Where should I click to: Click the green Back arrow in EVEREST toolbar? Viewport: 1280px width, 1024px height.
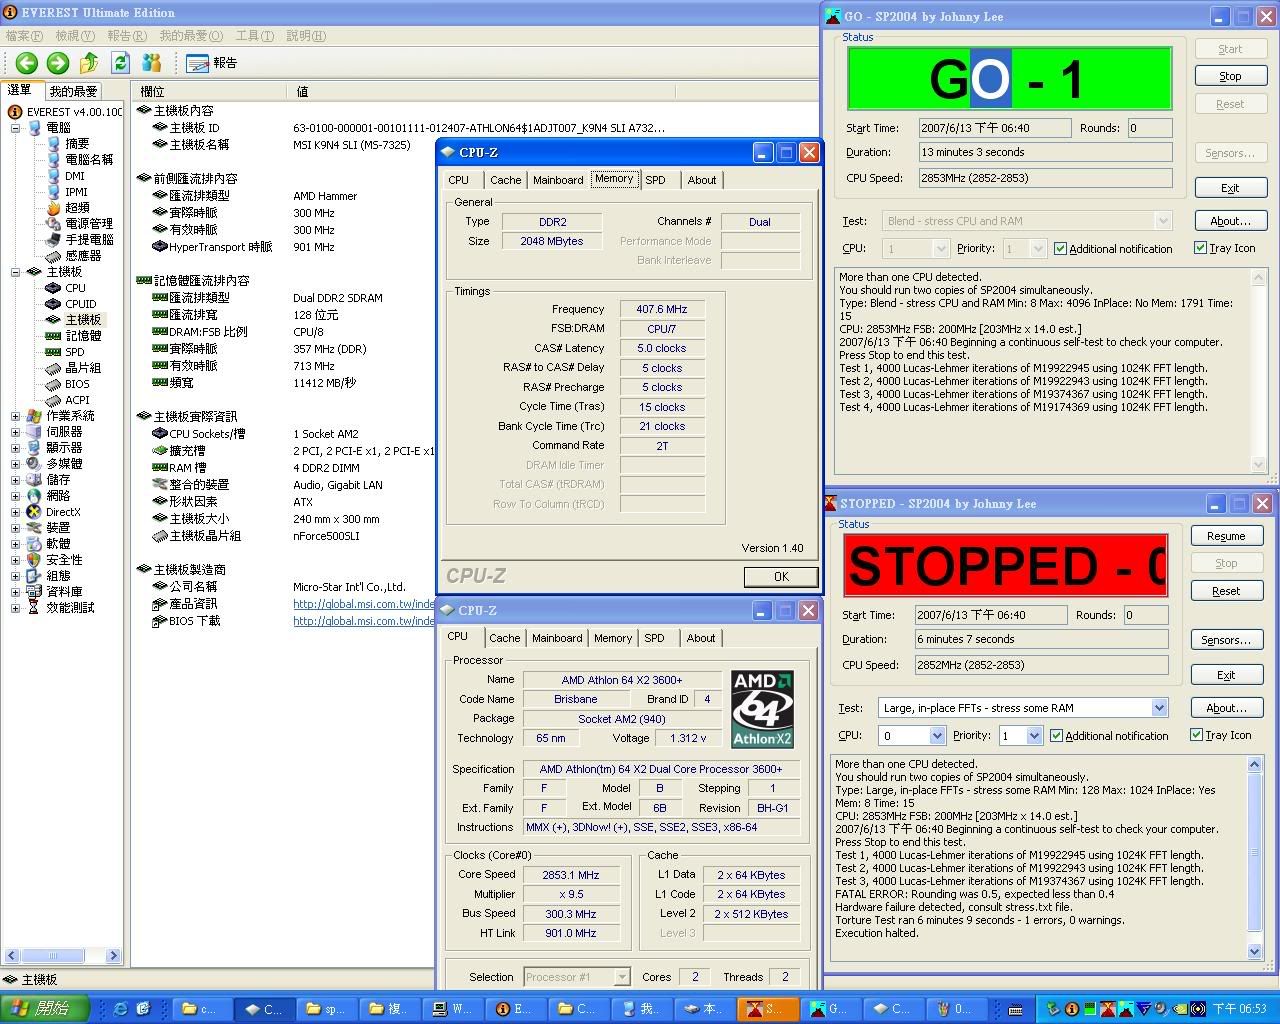pos(27,63)
